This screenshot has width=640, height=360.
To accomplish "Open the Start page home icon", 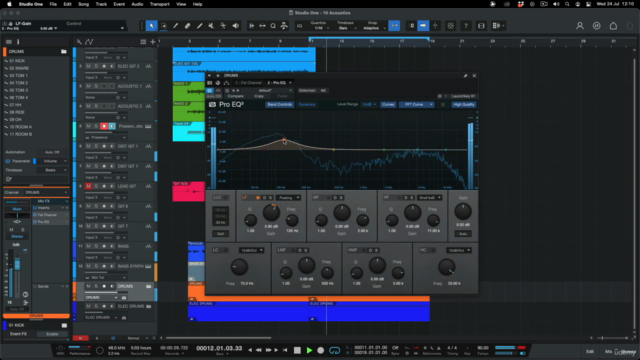I will pos(613,26).
